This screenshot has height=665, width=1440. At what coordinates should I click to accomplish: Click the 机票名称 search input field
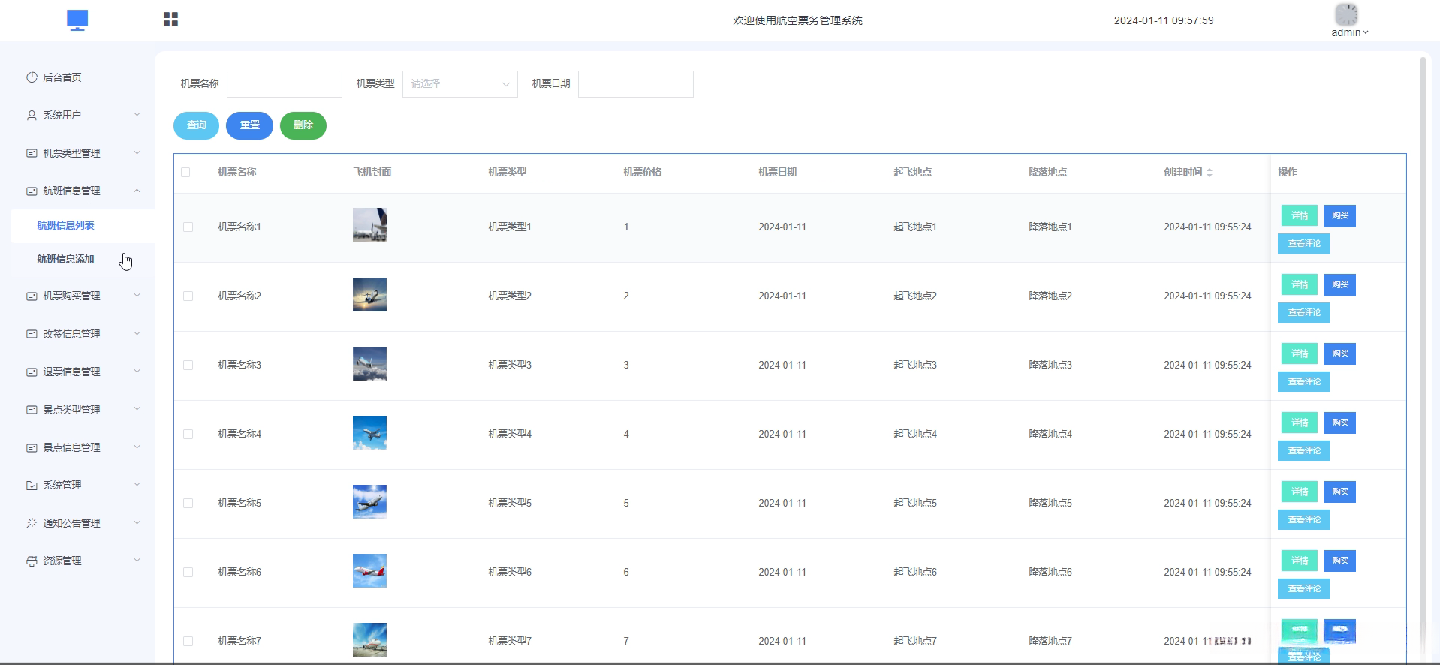(284, 84)
